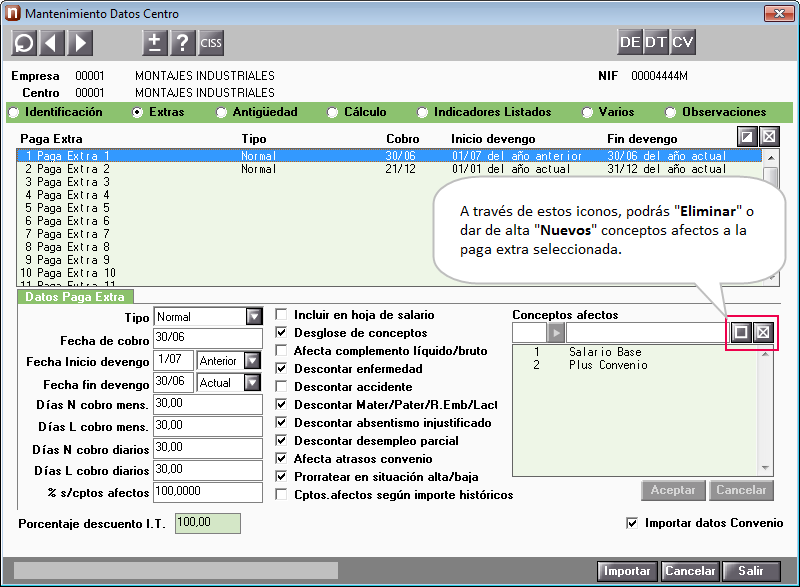The height and width of the screenshot is (587, 800).
Task: Toggle Importar datos Convenio checkbox
Action: pyautogui.click(x=632, y=523)
